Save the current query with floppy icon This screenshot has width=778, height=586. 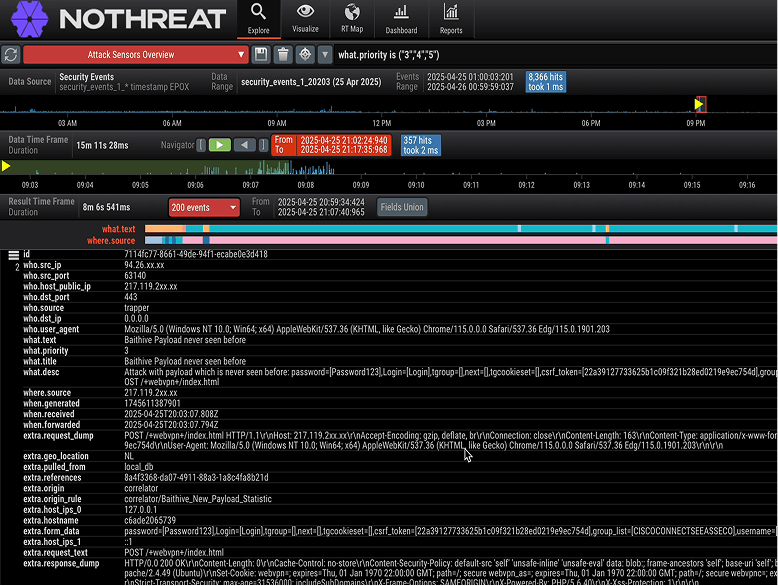tap(261, 54)
